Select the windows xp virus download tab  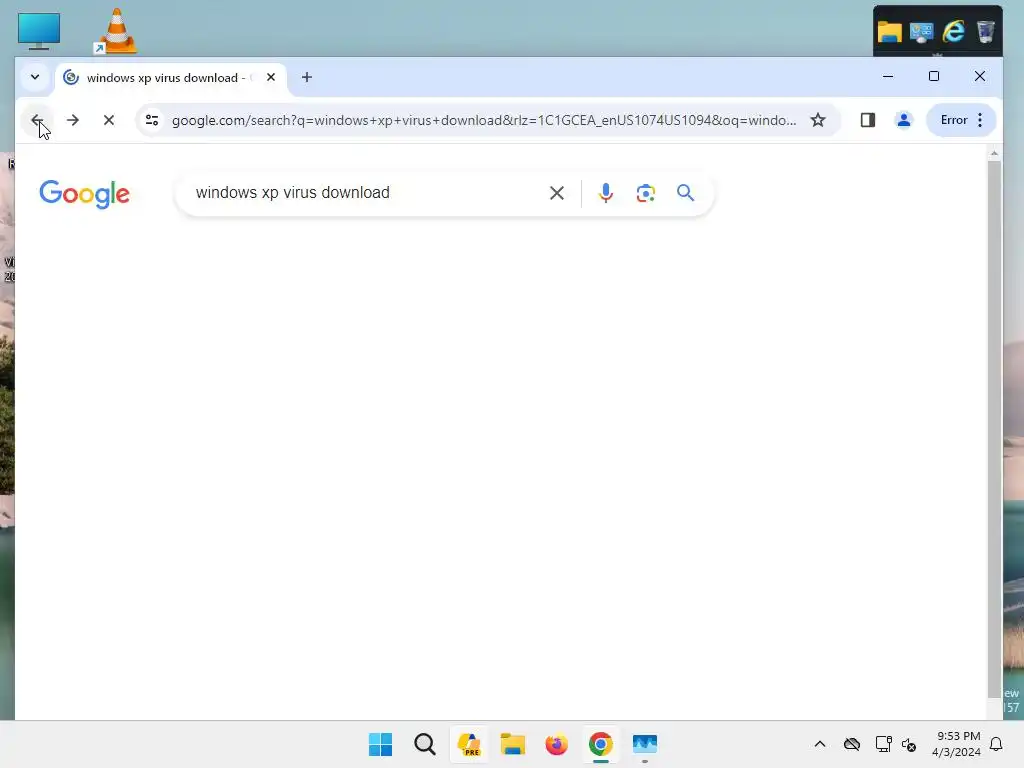tap(170, 78)
